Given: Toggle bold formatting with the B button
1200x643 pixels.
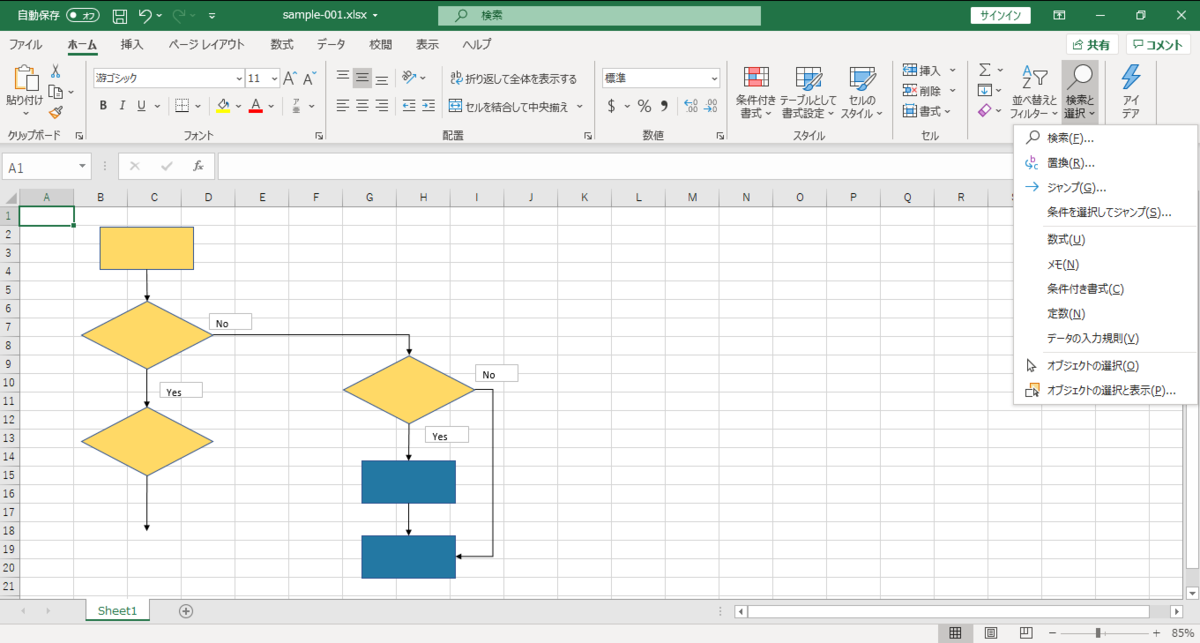Looking at the screenshot, I should 103,104.
